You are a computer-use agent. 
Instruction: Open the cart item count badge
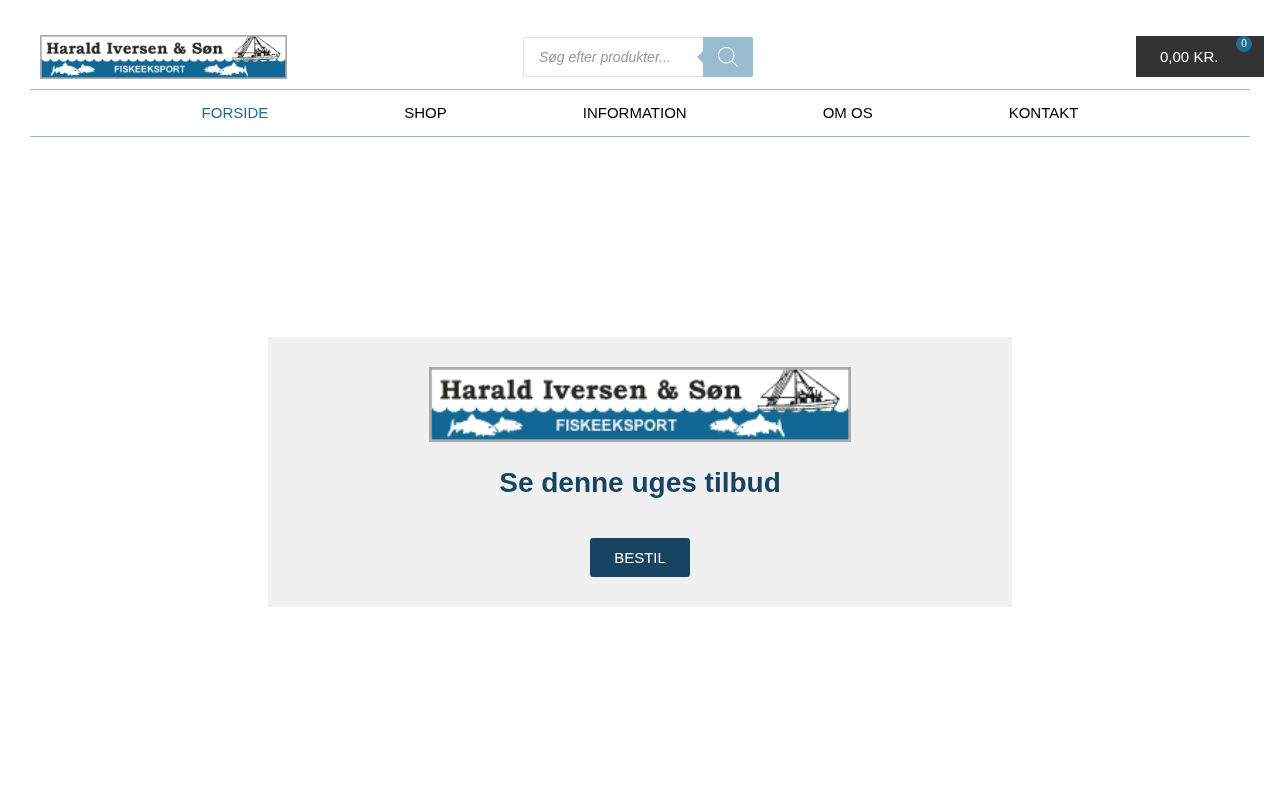tap(1244, 44)
